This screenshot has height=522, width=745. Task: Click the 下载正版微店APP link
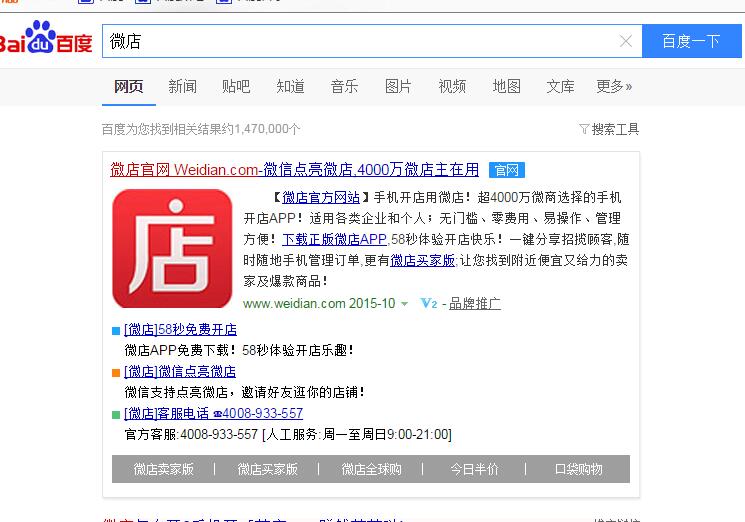coord(334,240)
